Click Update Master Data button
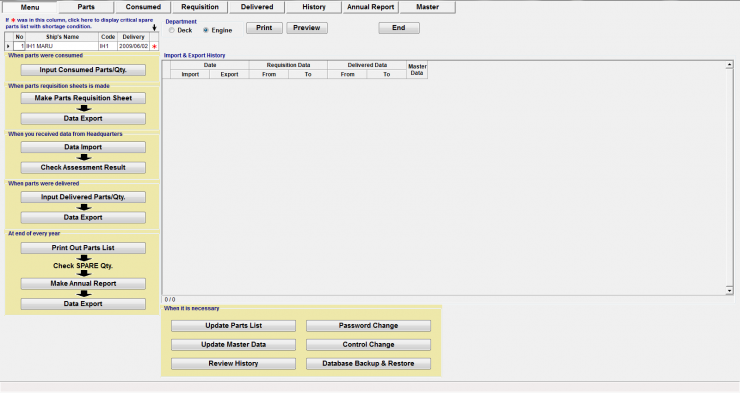 tap(234, 345)
